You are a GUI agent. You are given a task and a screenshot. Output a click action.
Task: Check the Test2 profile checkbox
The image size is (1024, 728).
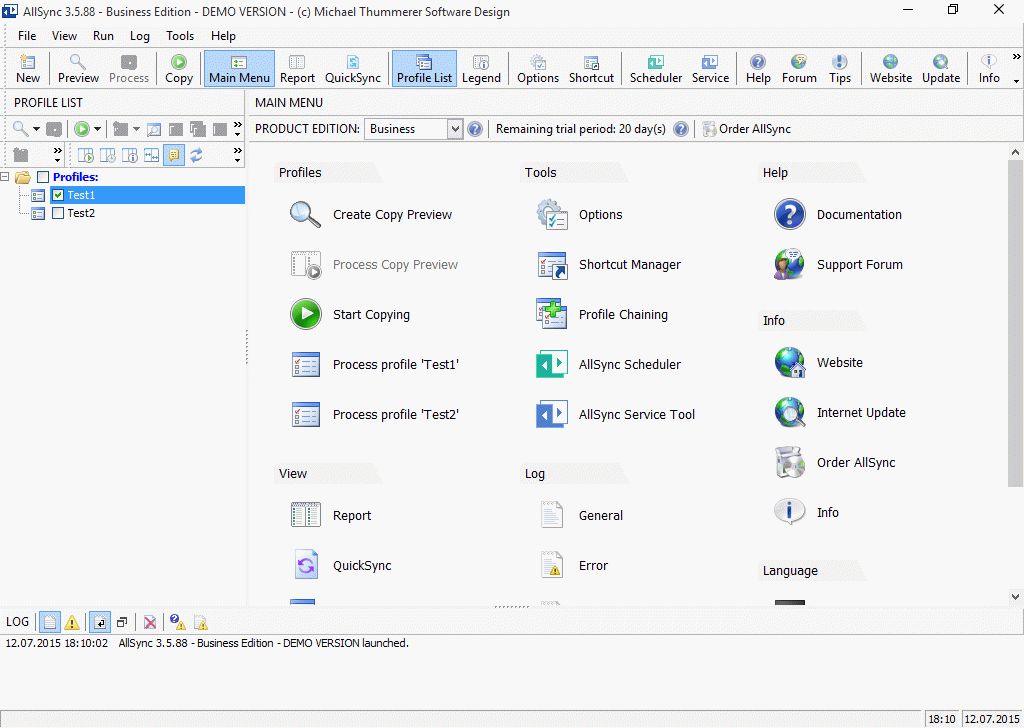pyautogui.click(x=57, y=213)
